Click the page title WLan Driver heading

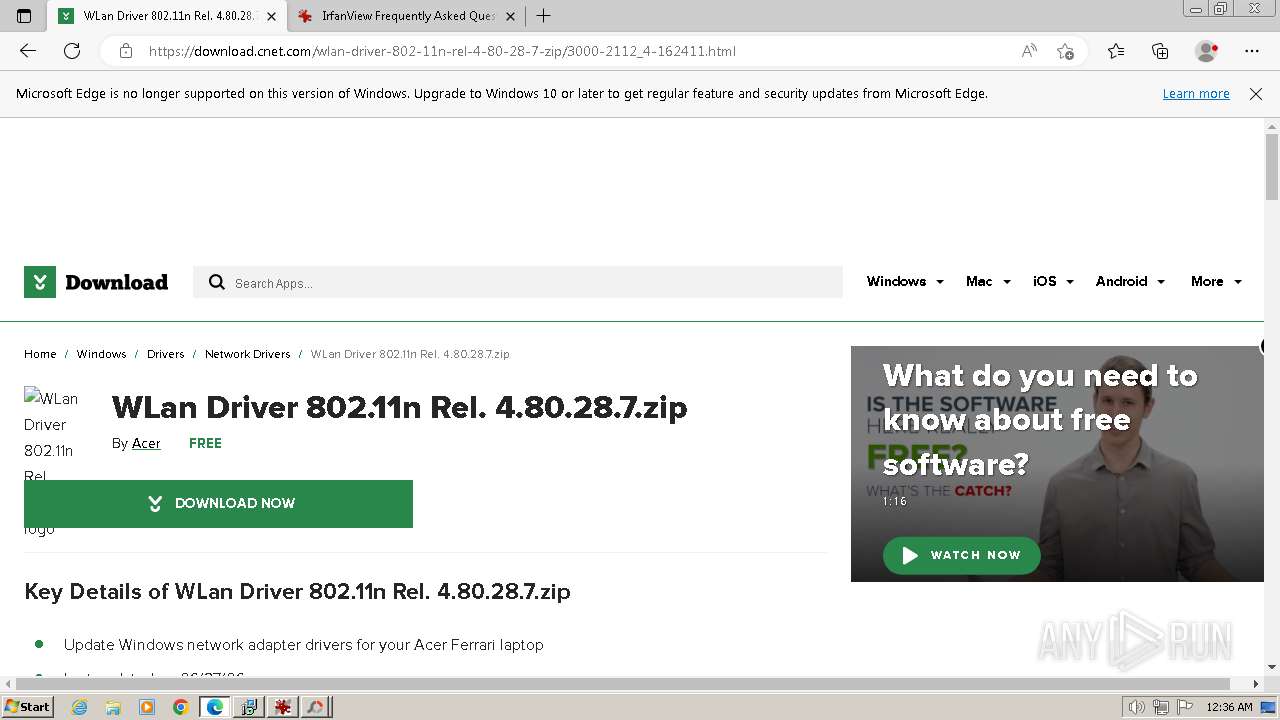coord(400,408)
